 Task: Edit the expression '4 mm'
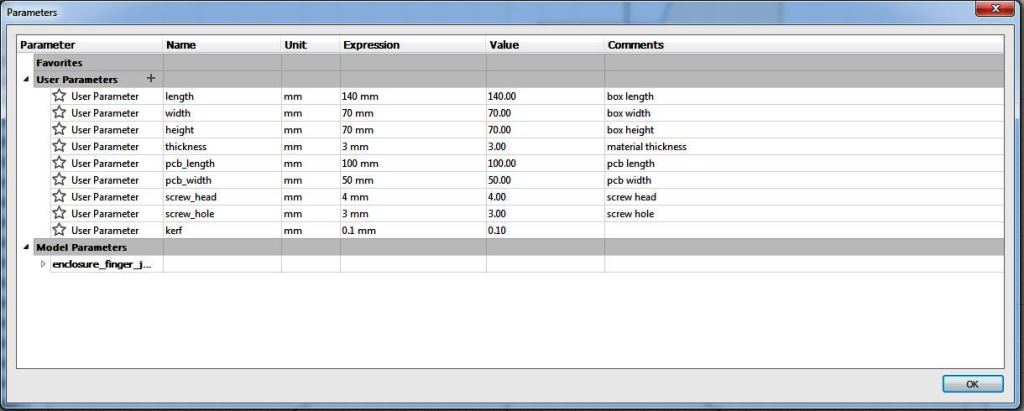pos(413,197)
